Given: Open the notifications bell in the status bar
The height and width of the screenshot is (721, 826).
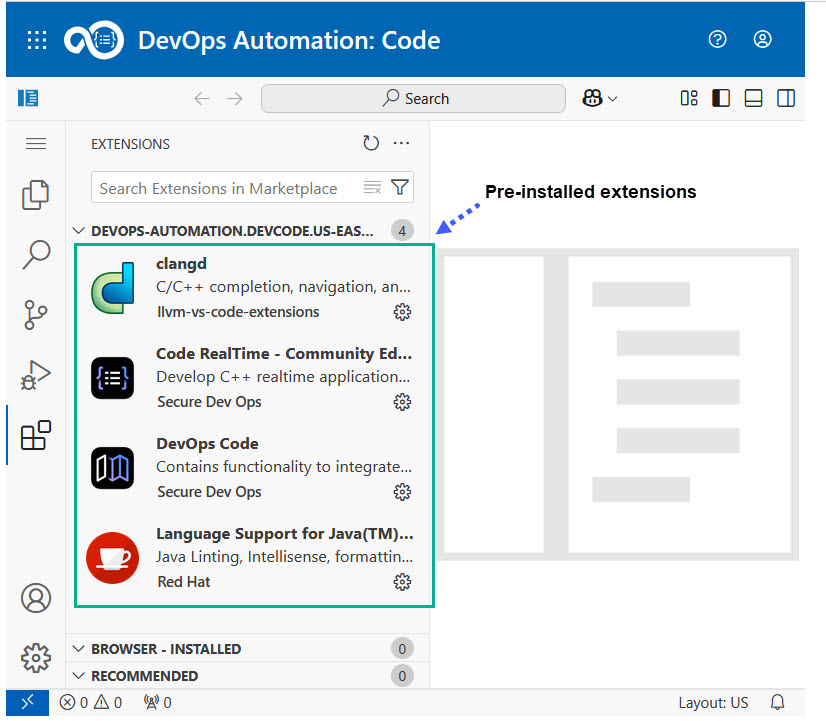Looking at the screenshot, I should click(x=777, y=702).
